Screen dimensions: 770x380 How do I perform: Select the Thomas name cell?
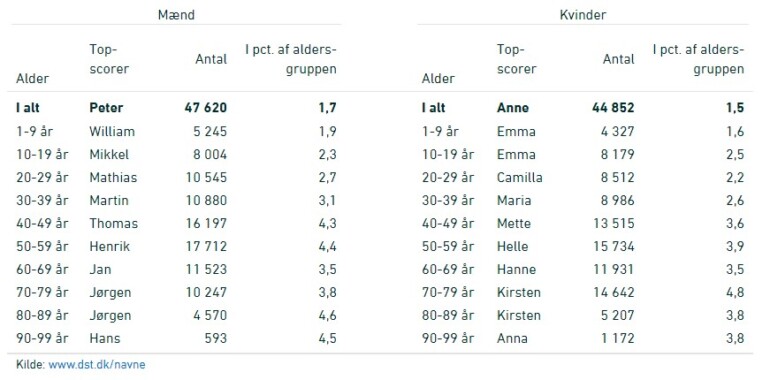(x=113, y=223)
